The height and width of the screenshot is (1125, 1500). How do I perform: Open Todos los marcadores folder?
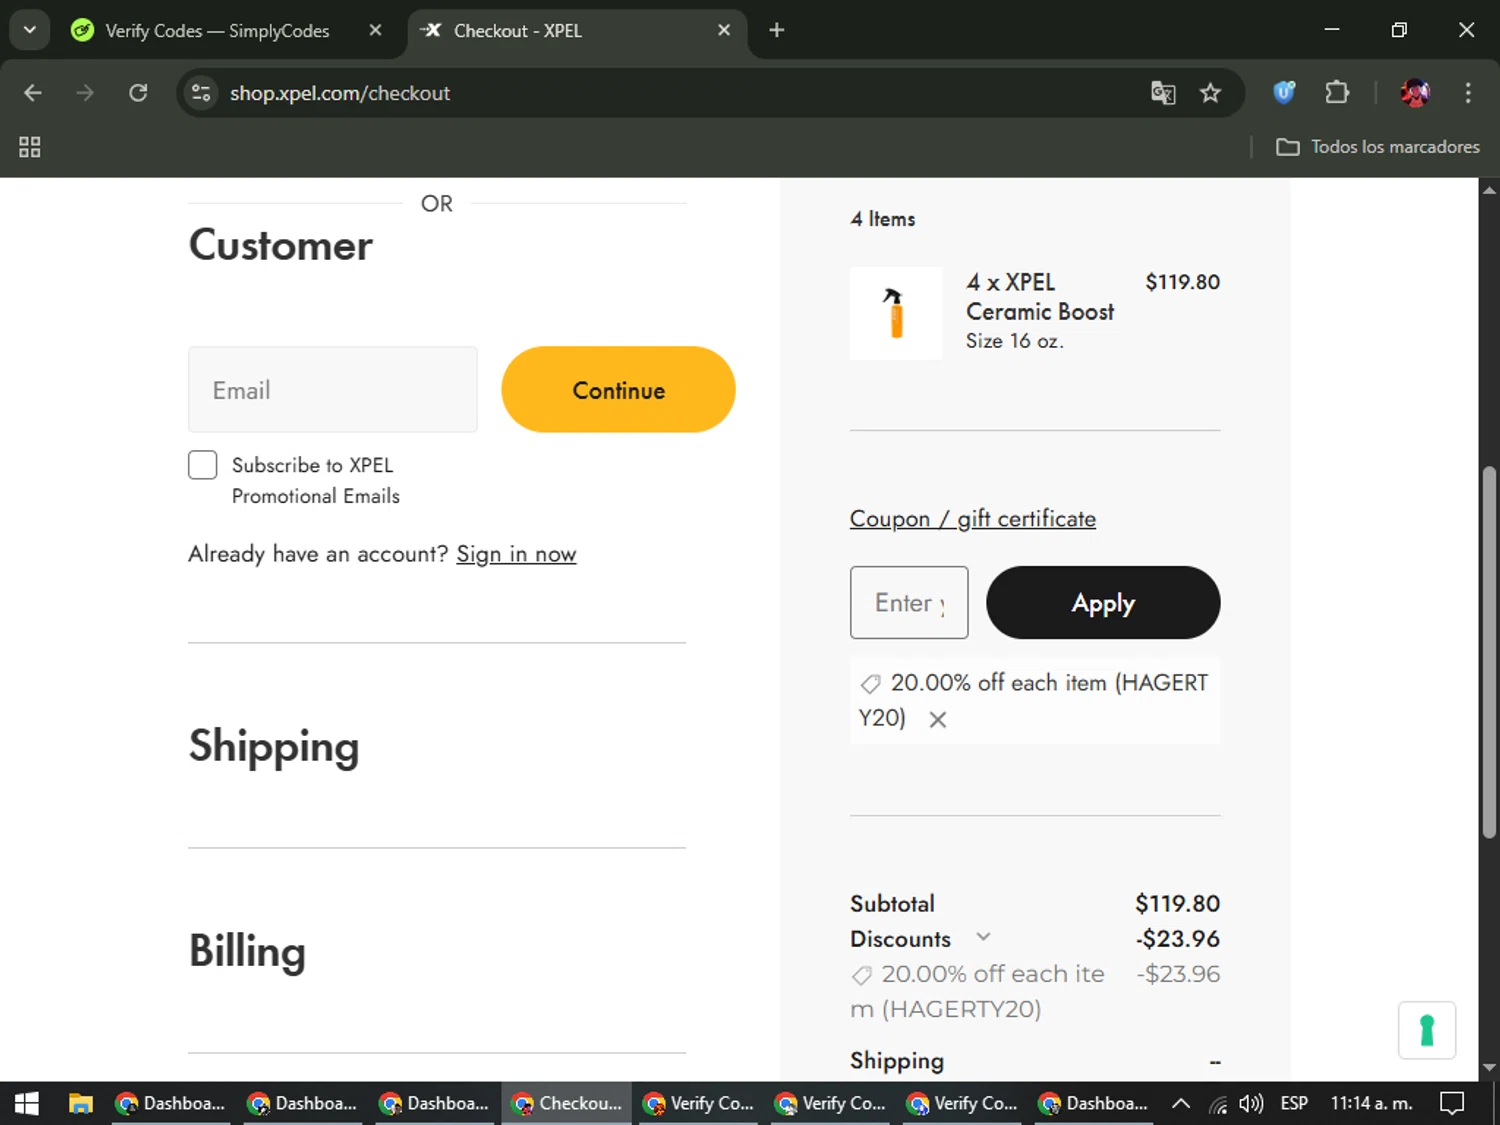1378,147
